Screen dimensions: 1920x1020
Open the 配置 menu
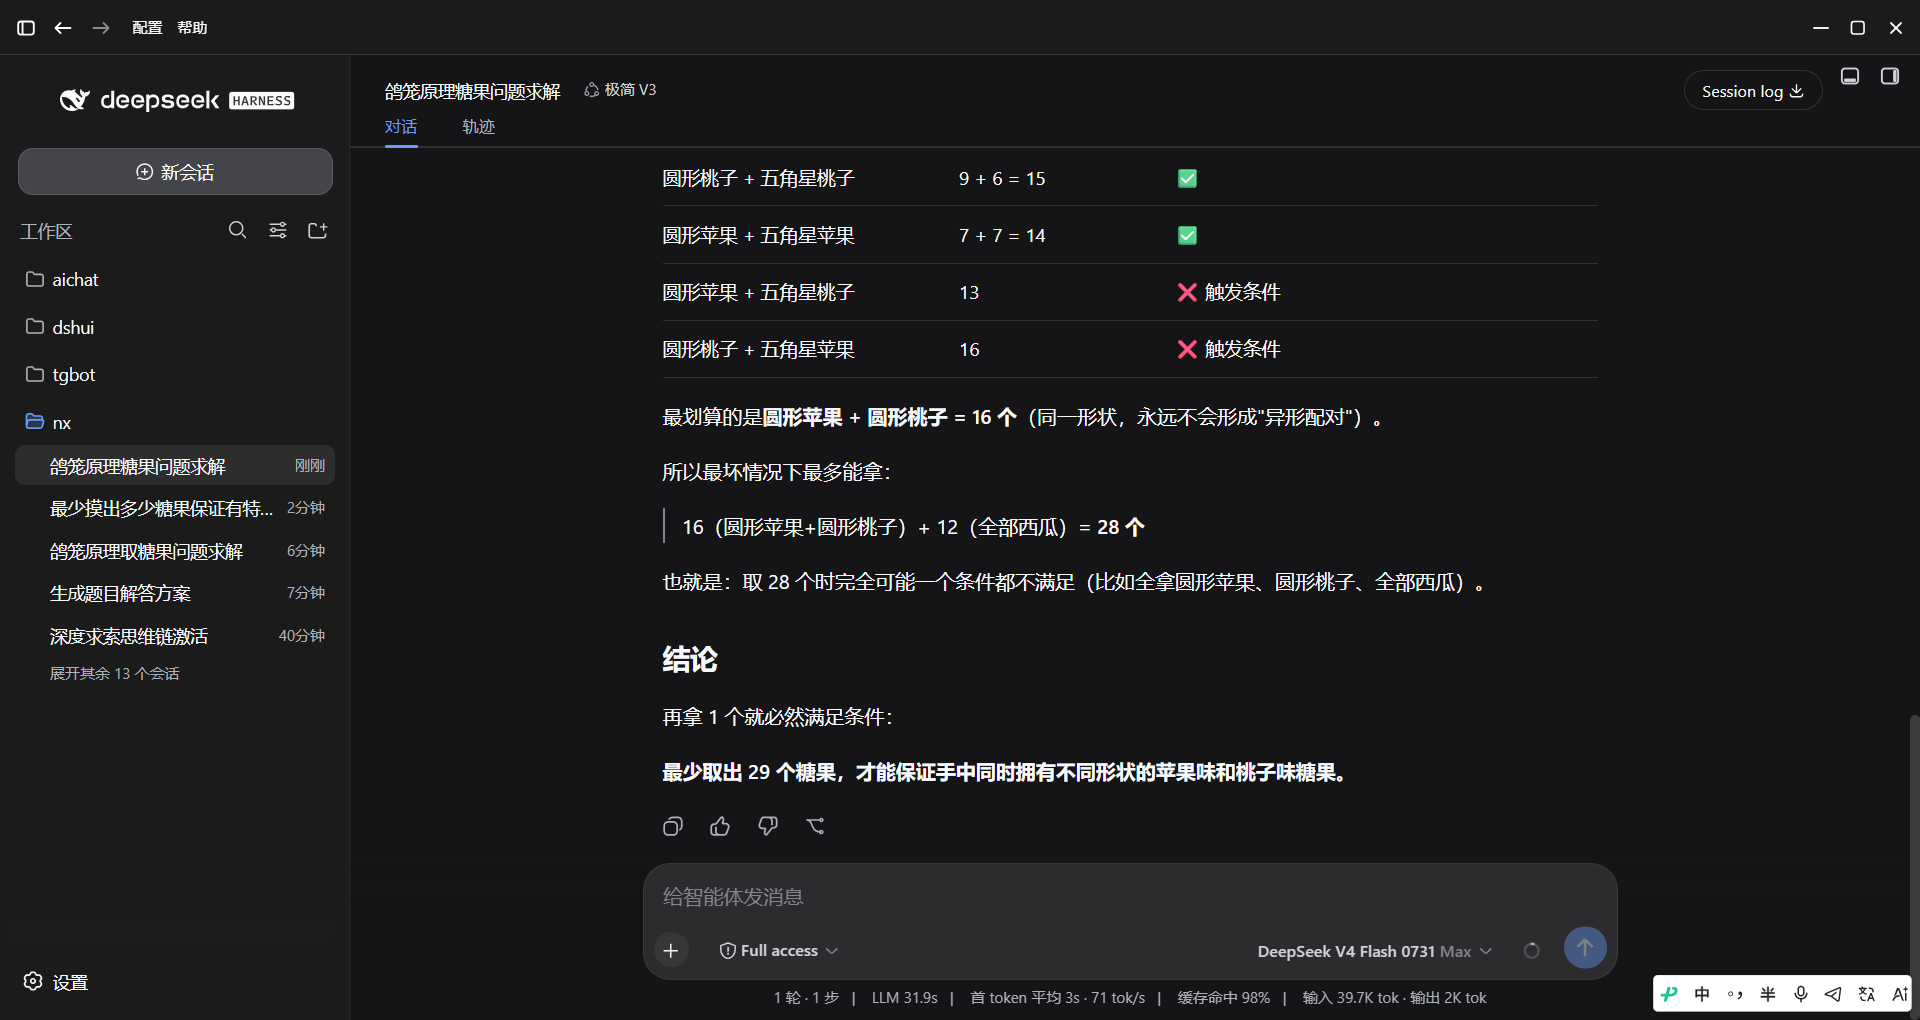click(147, 28)
